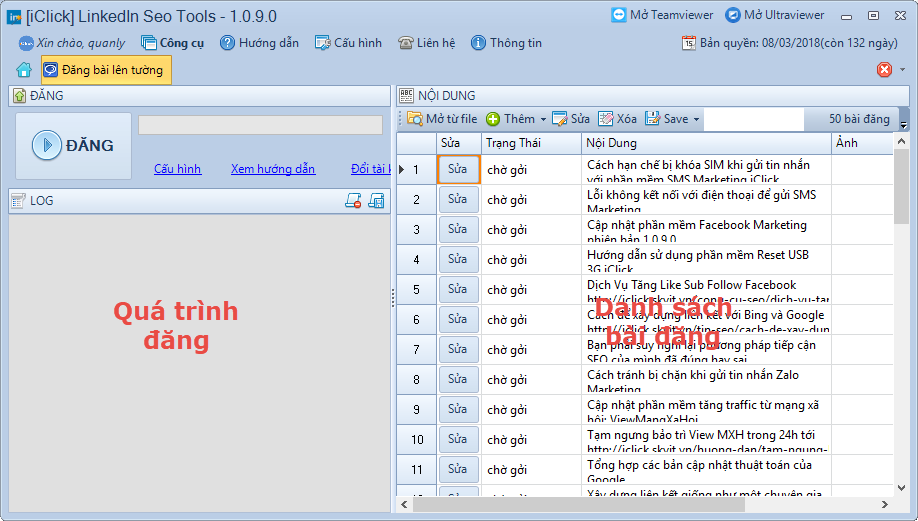Select row header number 1

pyautogui.click(x=416, y=170)
